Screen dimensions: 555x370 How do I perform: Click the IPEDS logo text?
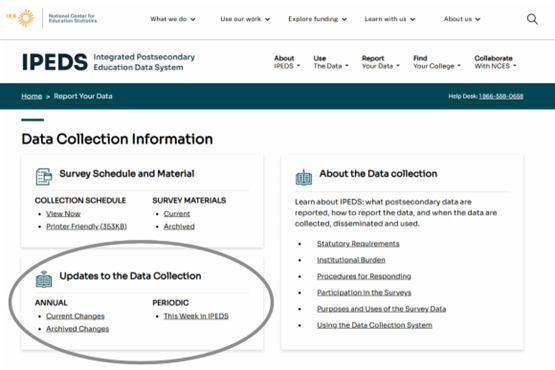click(55, 62)
